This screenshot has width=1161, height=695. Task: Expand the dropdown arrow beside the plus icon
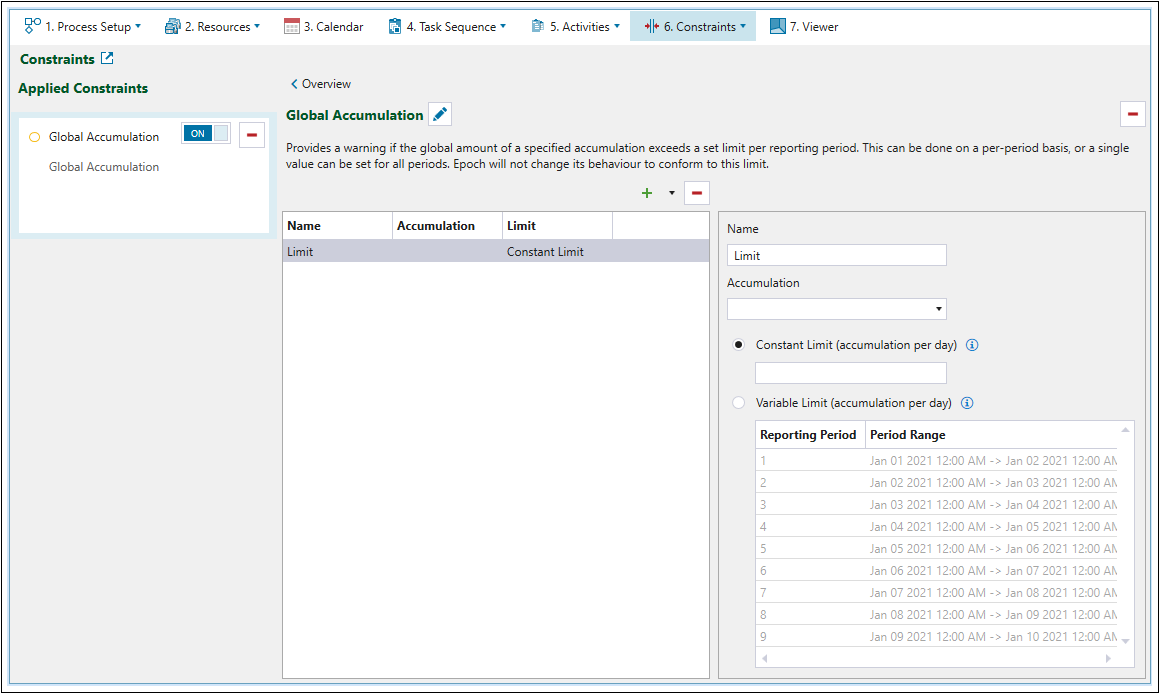(671, 193)
